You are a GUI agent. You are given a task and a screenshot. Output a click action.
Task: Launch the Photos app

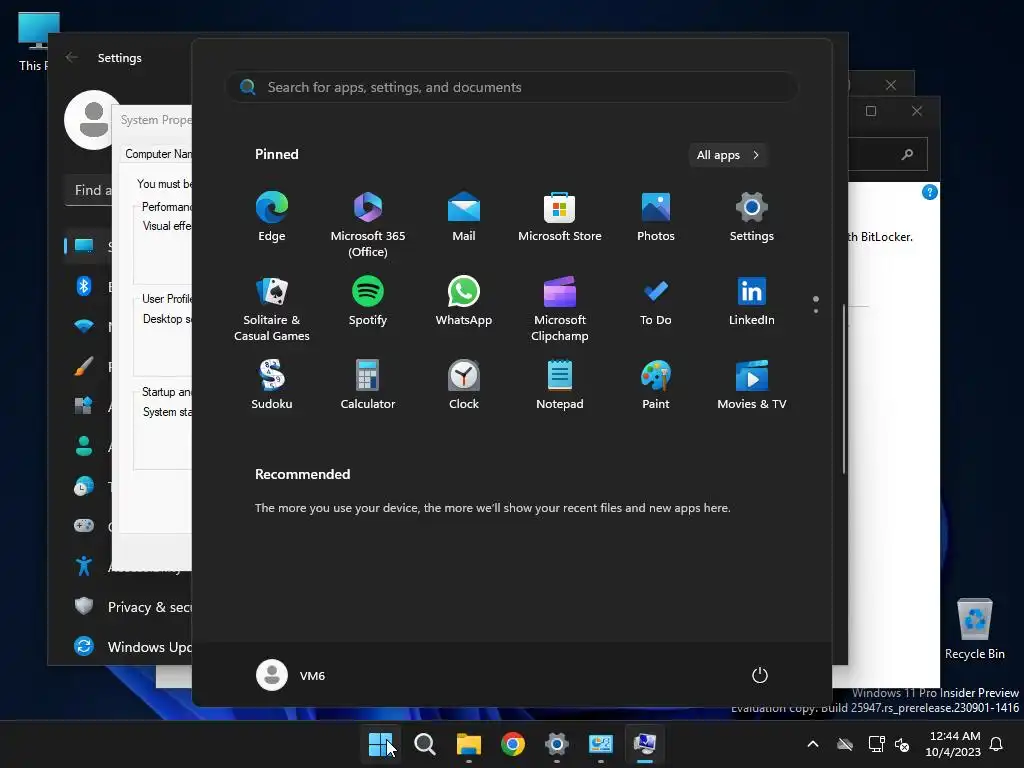coord(656,217)
